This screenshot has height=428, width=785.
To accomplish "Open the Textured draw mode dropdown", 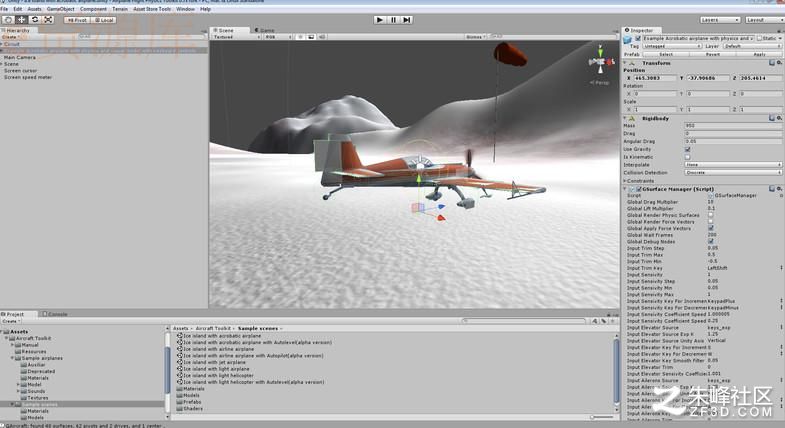I will tap(237, 37).
